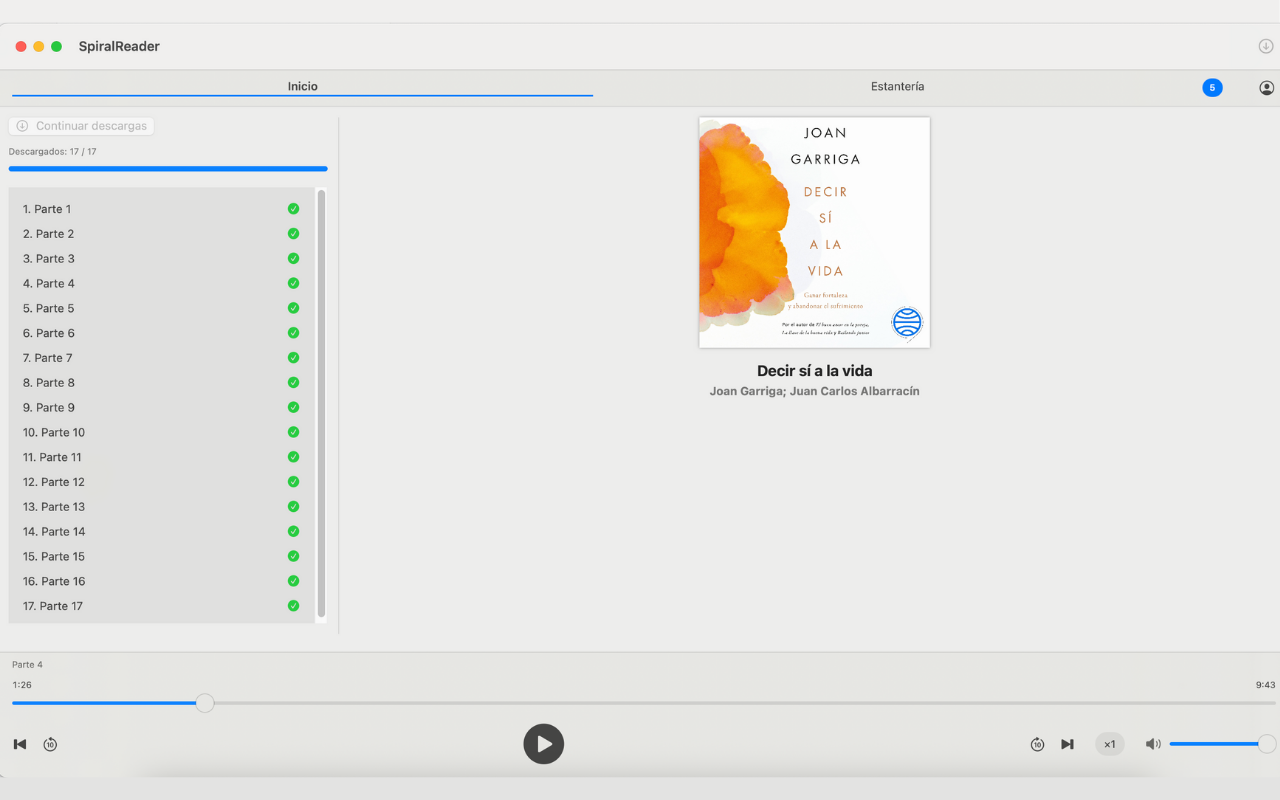Screen dimensions: 1280x800
Task: Click the elapsed time 1:26
Action: pos(22,685)
